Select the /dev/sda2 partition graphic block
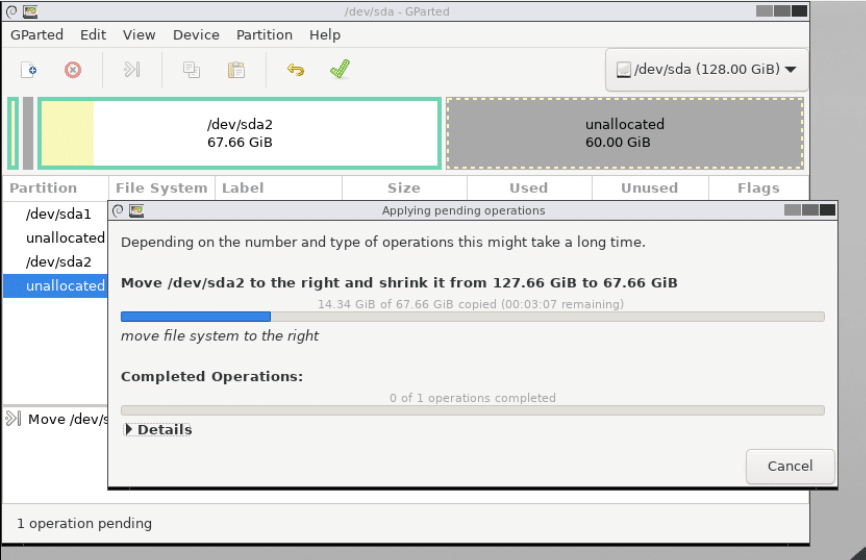Image resolution: width=866 pixels, height=560 pixels. tap(240, 133)
